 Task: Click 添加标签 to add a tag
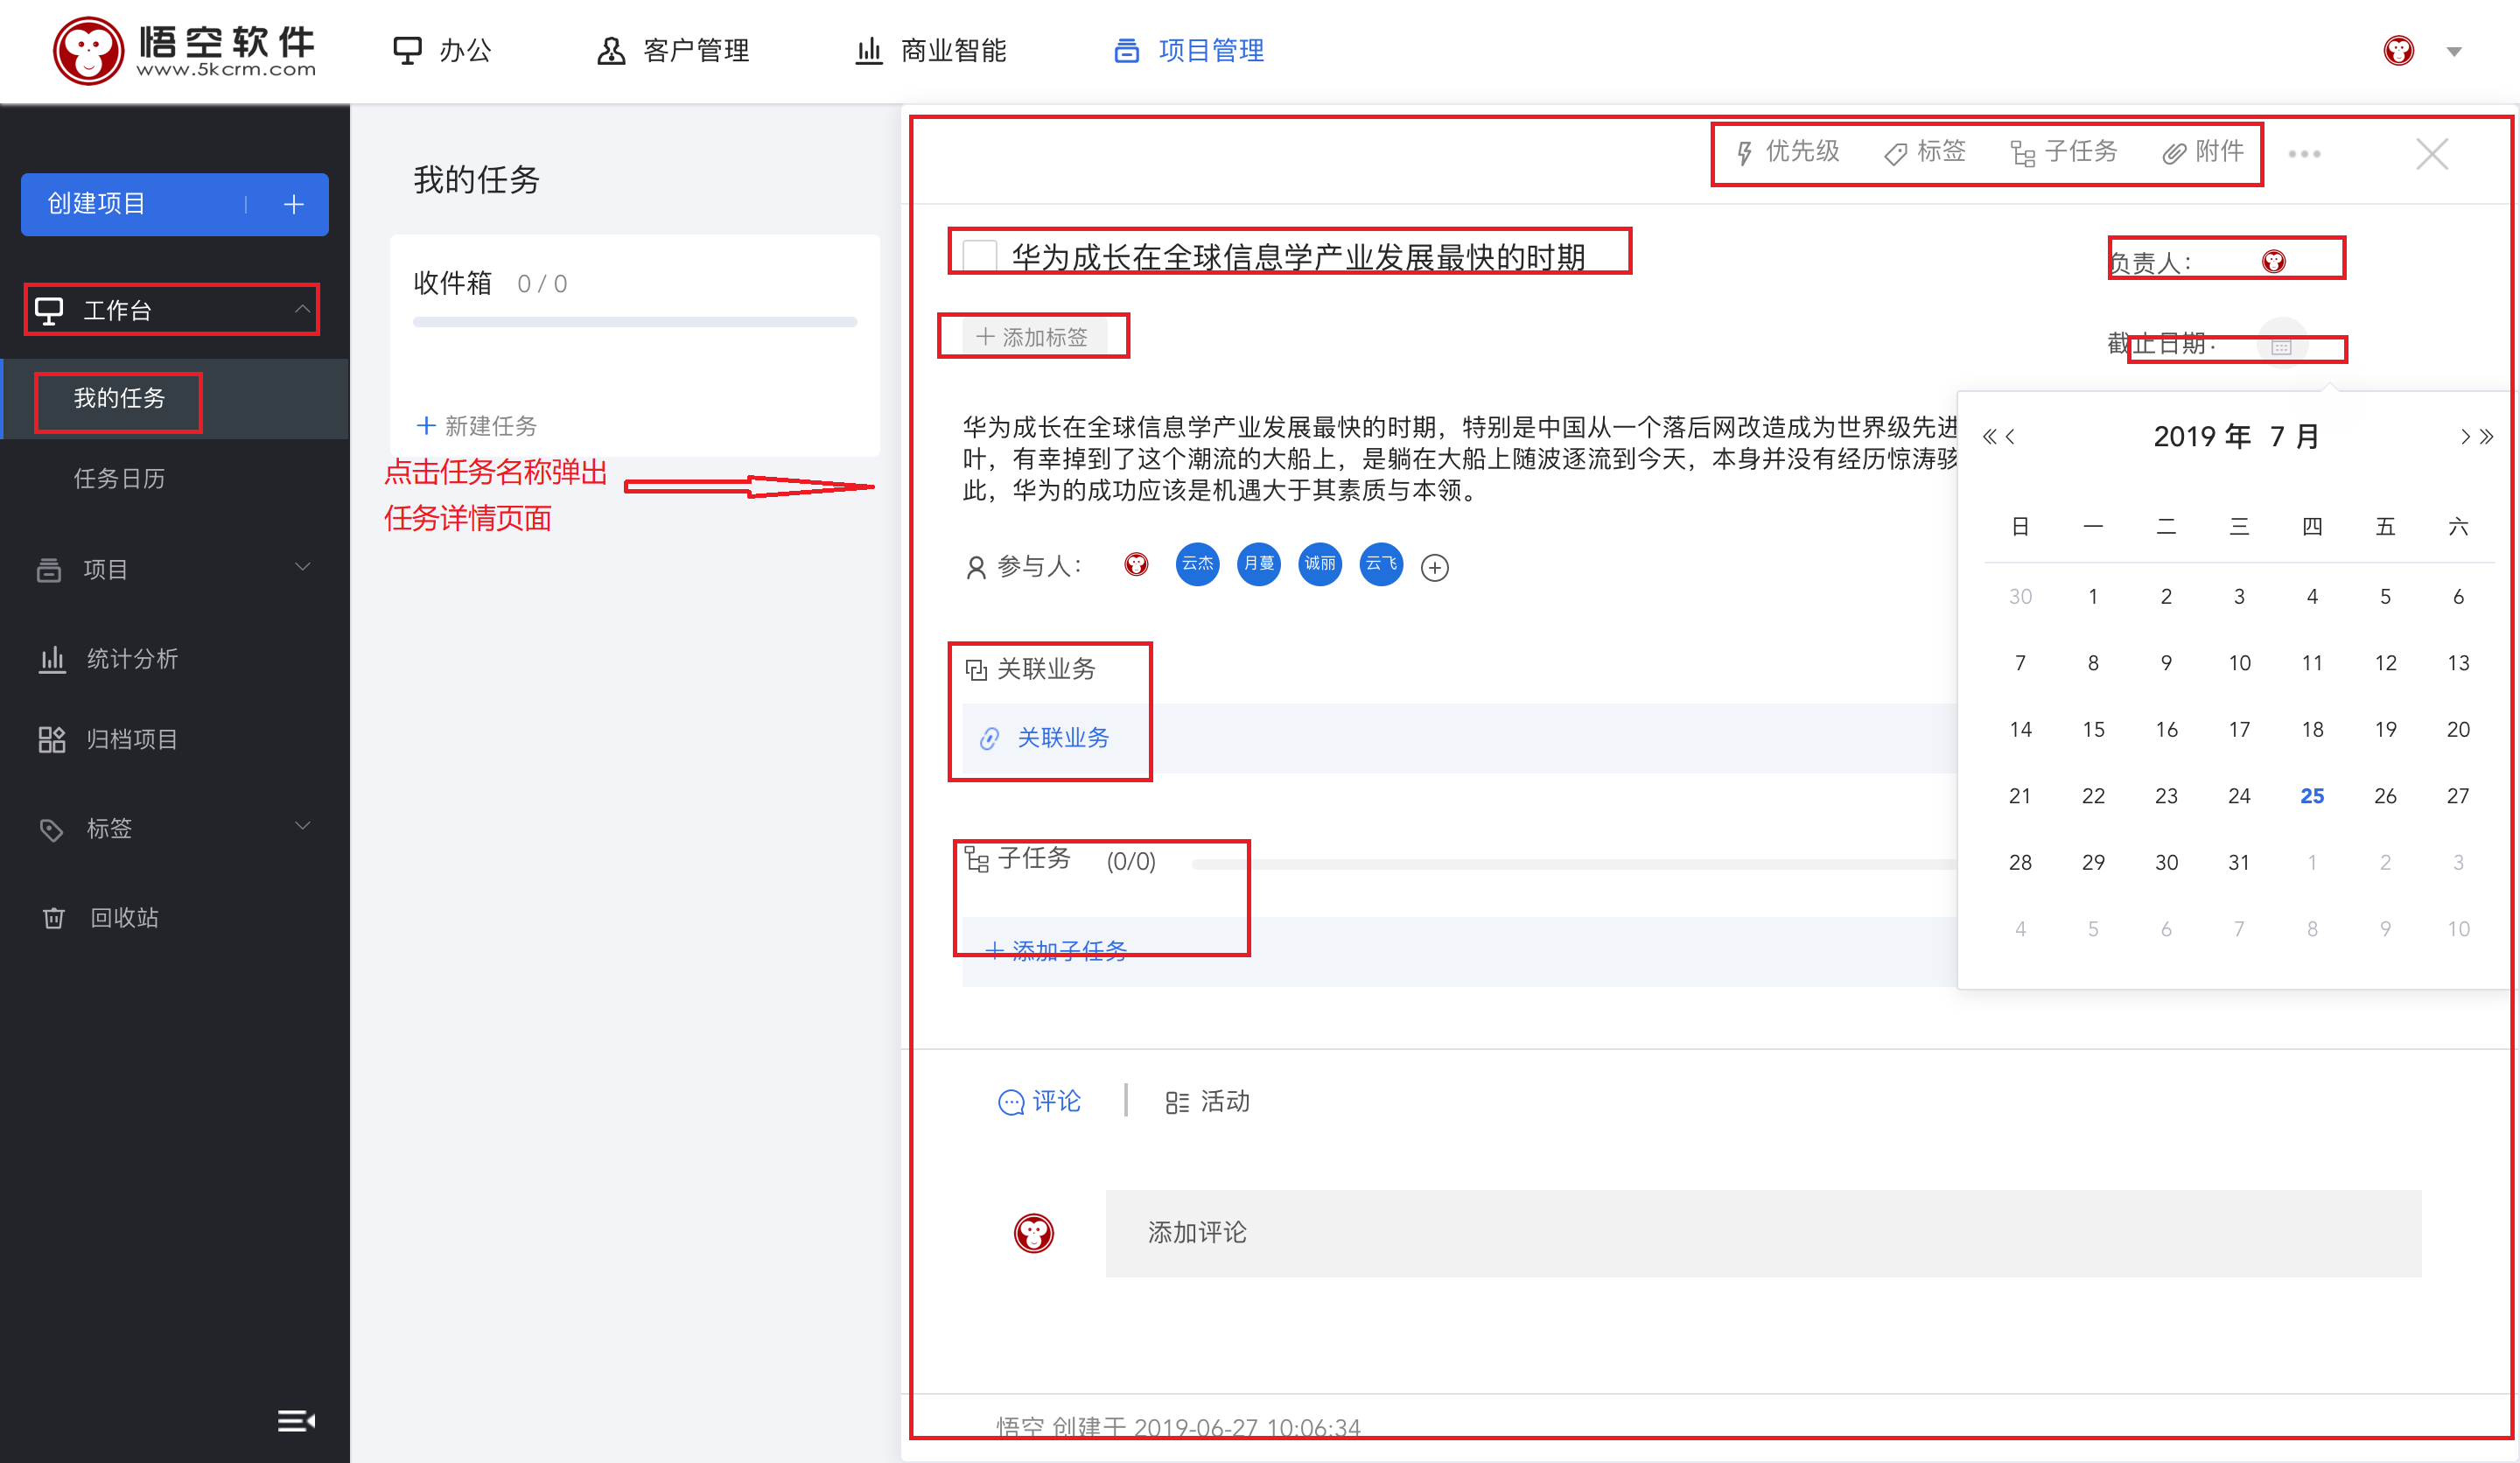coord(1034,337)
